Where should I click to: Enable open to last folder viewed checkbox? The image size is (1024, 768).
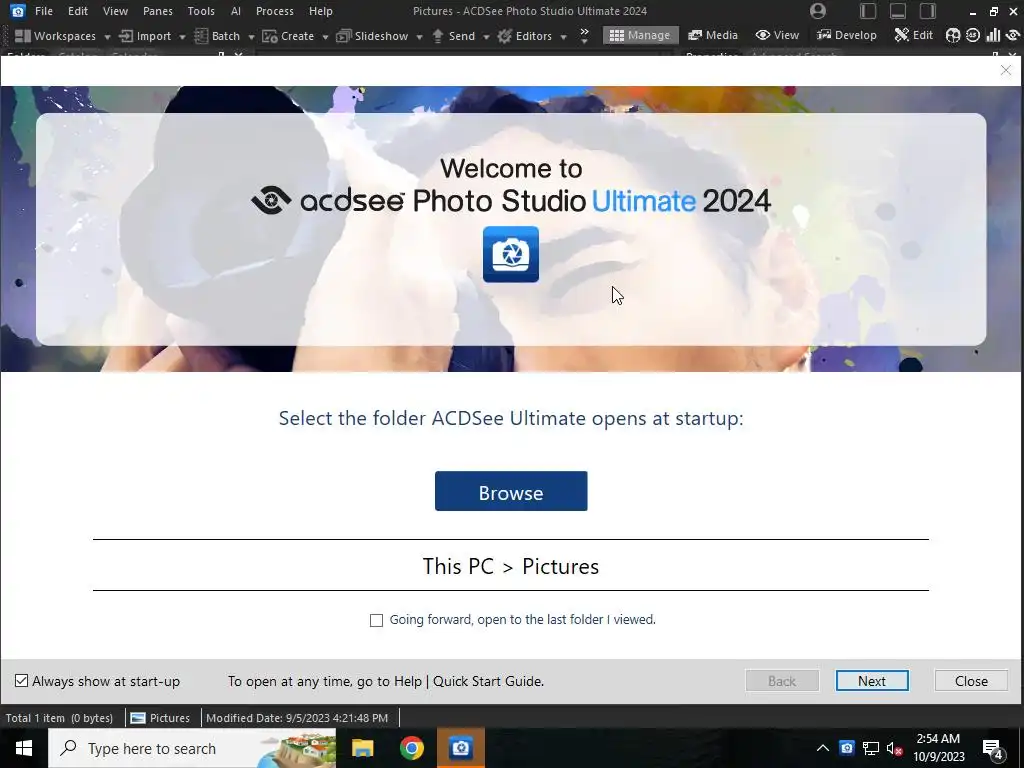[376, 620]
